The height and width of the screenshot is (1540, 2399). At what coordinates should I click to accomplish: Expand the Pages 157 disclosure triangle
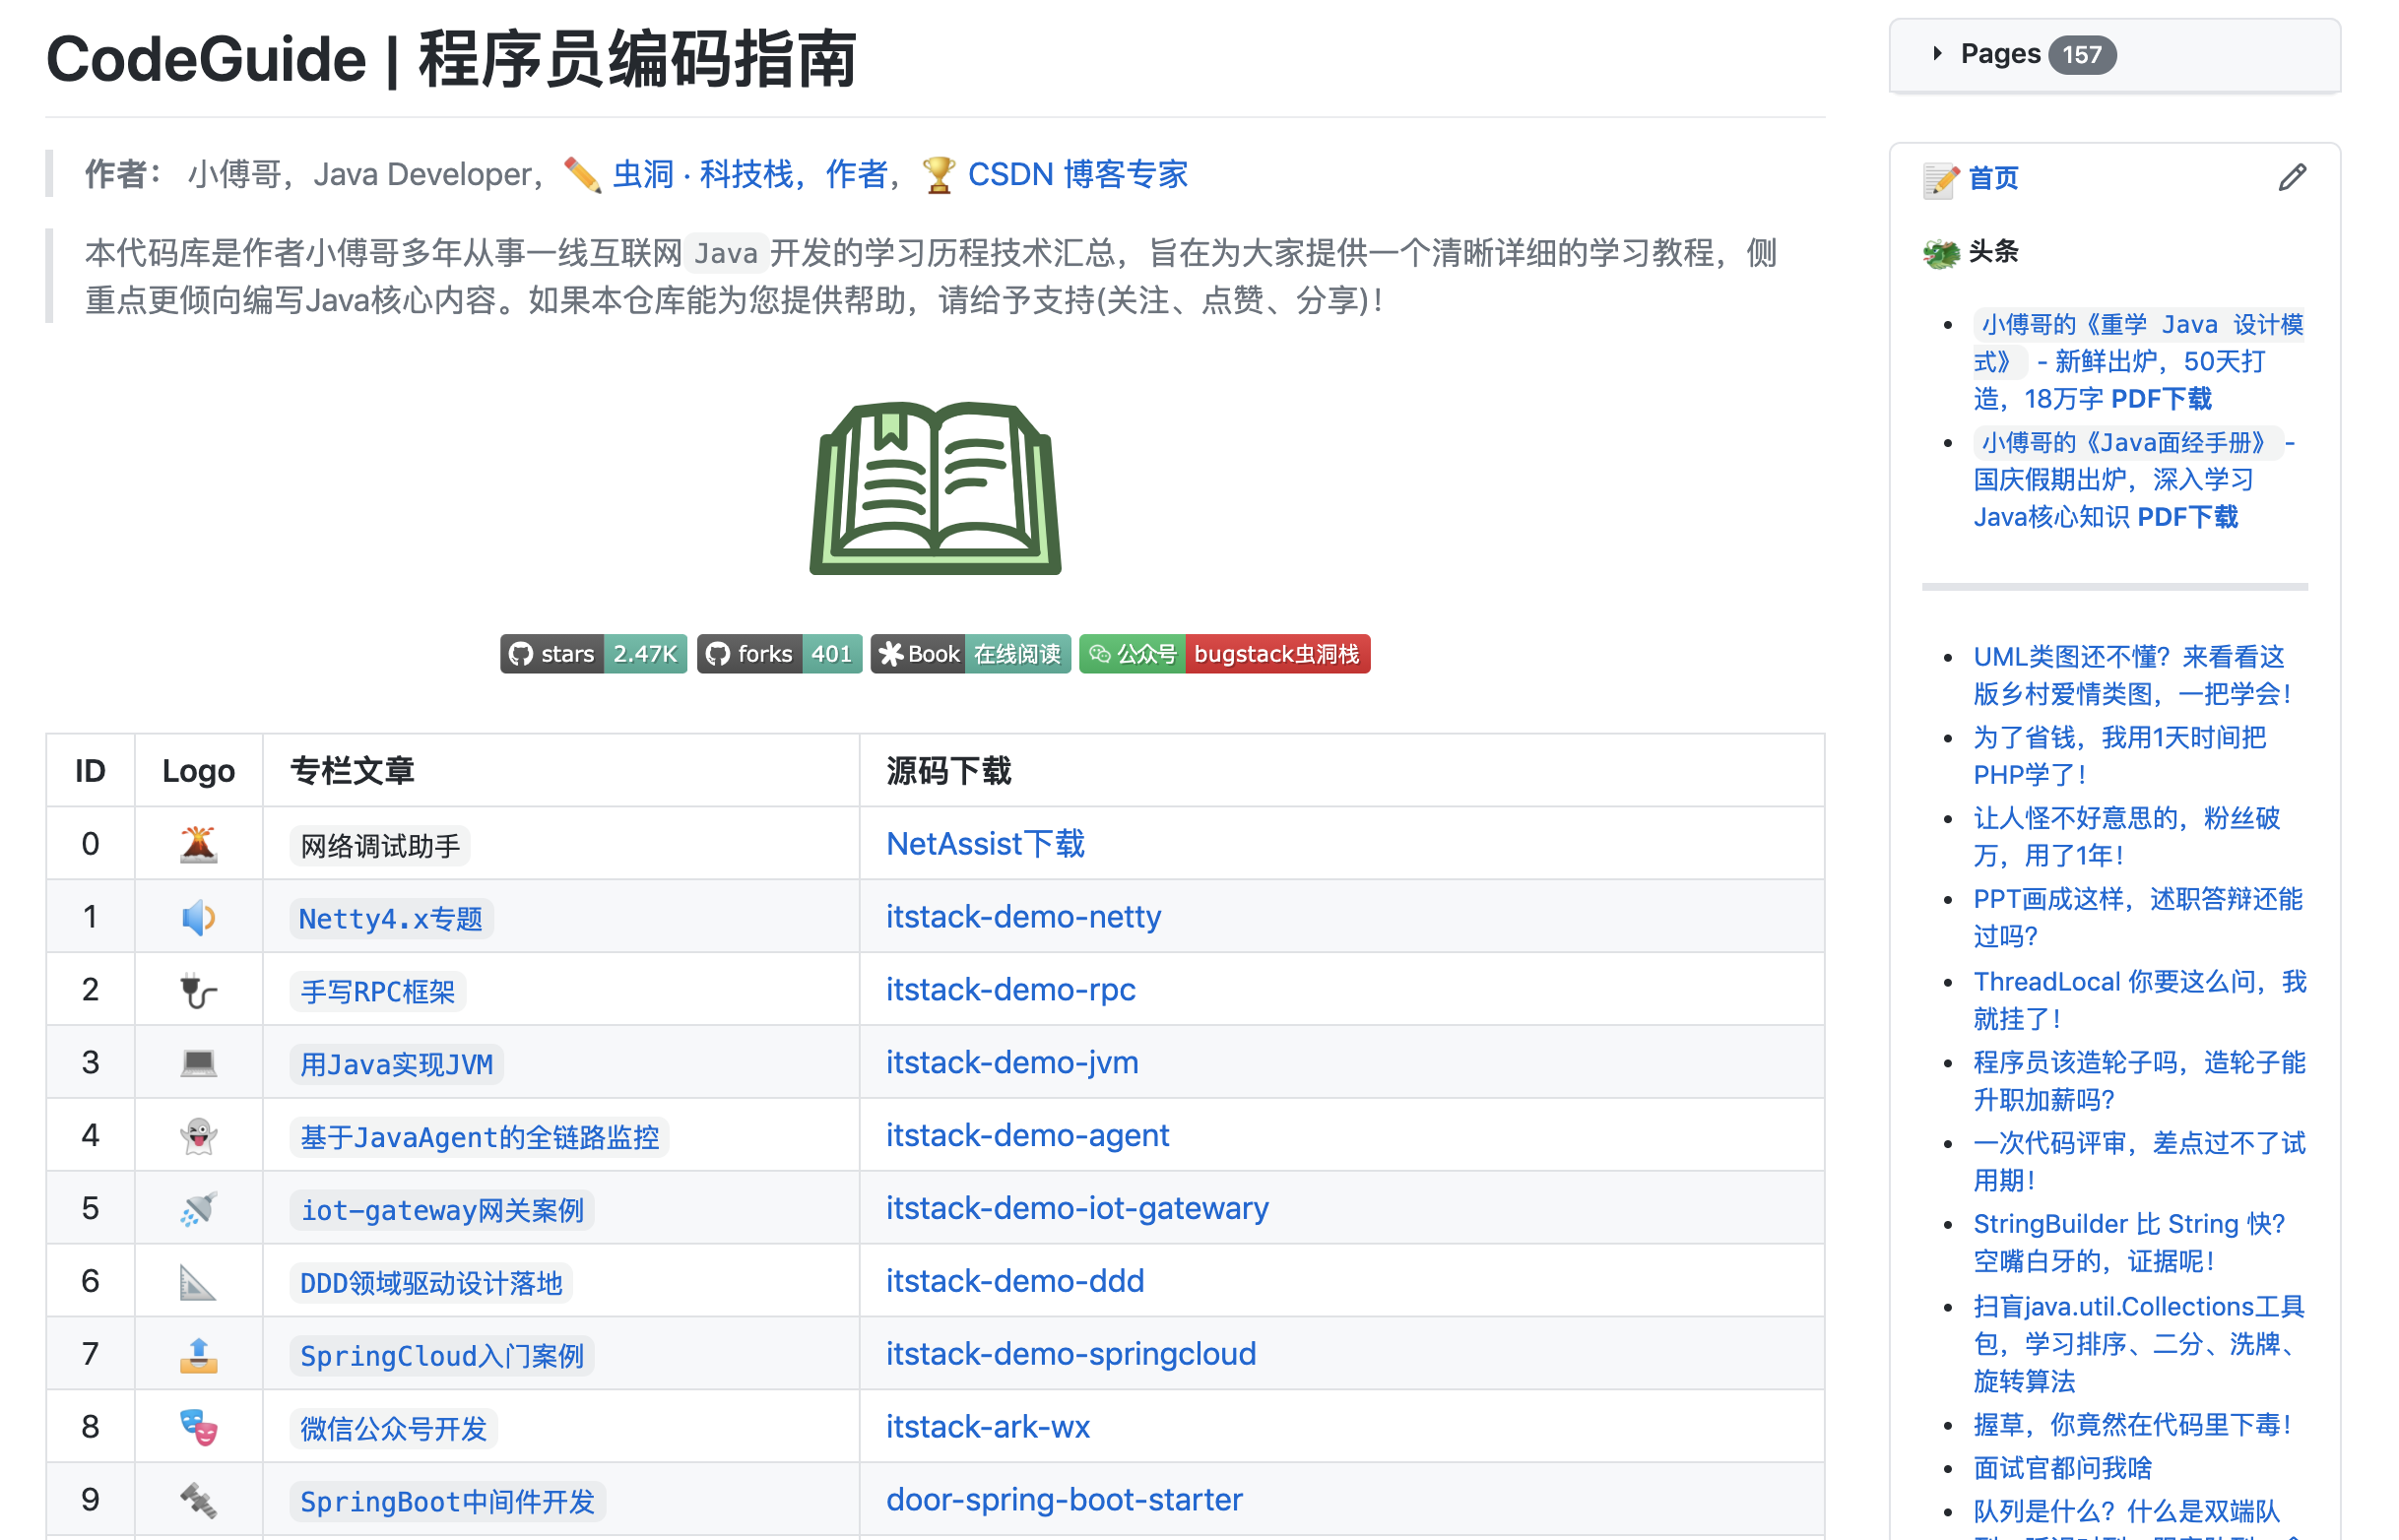[x=1937, y=54]
